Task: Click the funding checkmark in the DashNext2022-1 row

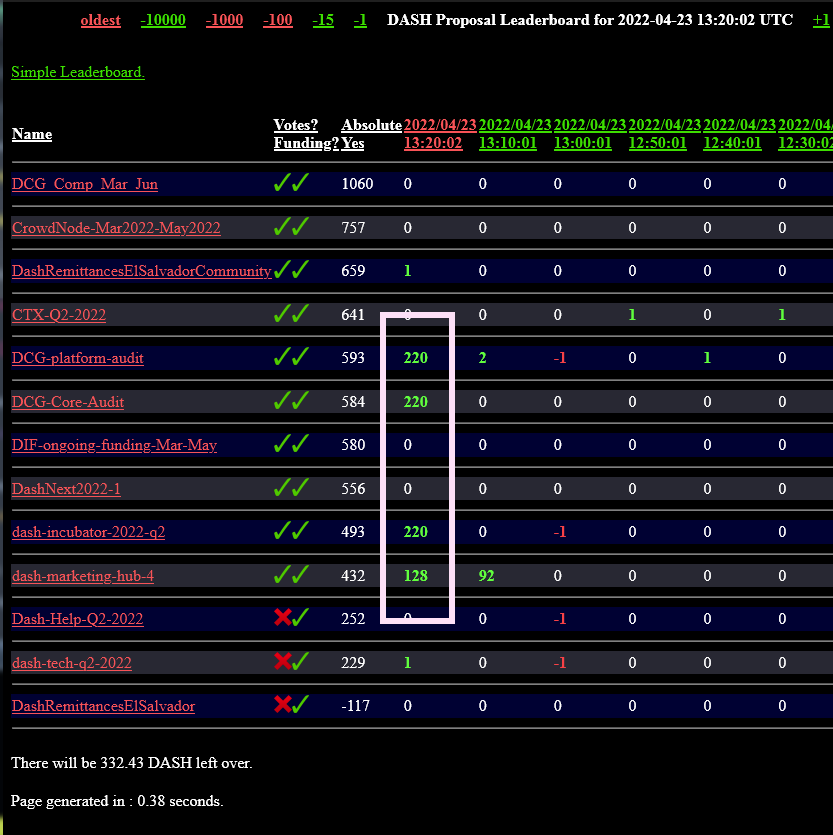Action: click(x=300, y=487)
